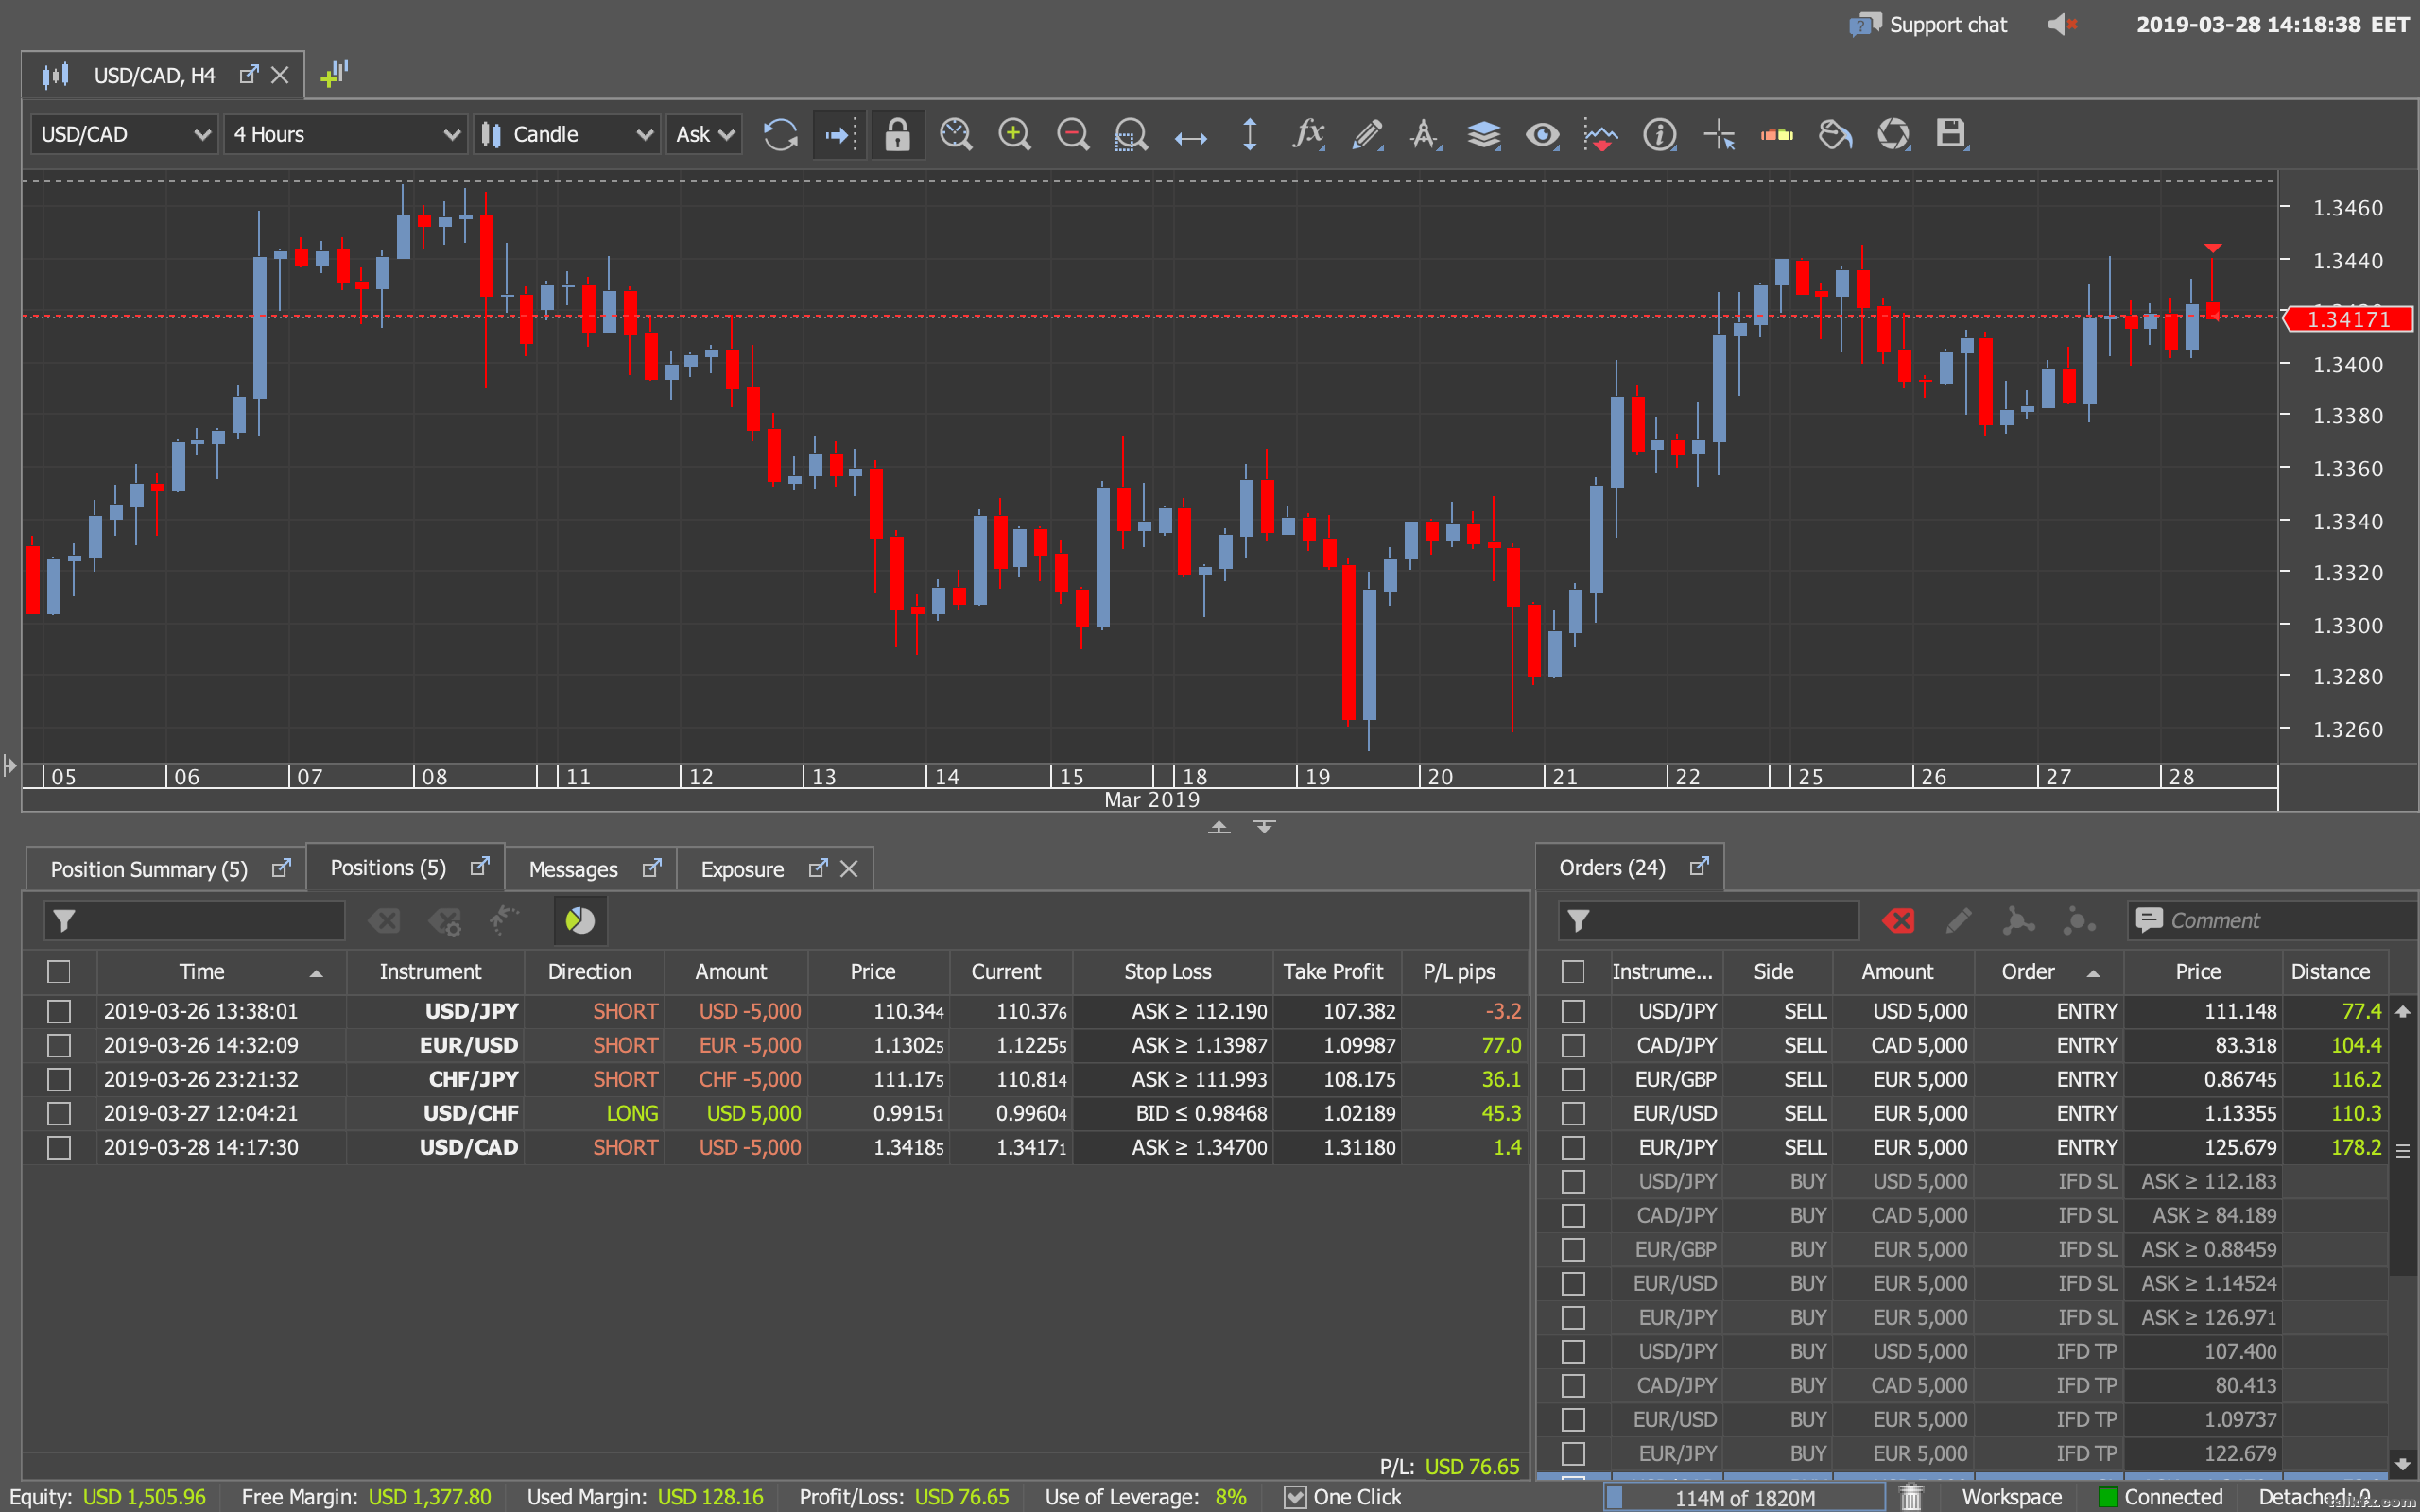This screenshot has width=2420, height=1512.
Task: Sort positions by the Time column header
Action: (x=221, y=972)
